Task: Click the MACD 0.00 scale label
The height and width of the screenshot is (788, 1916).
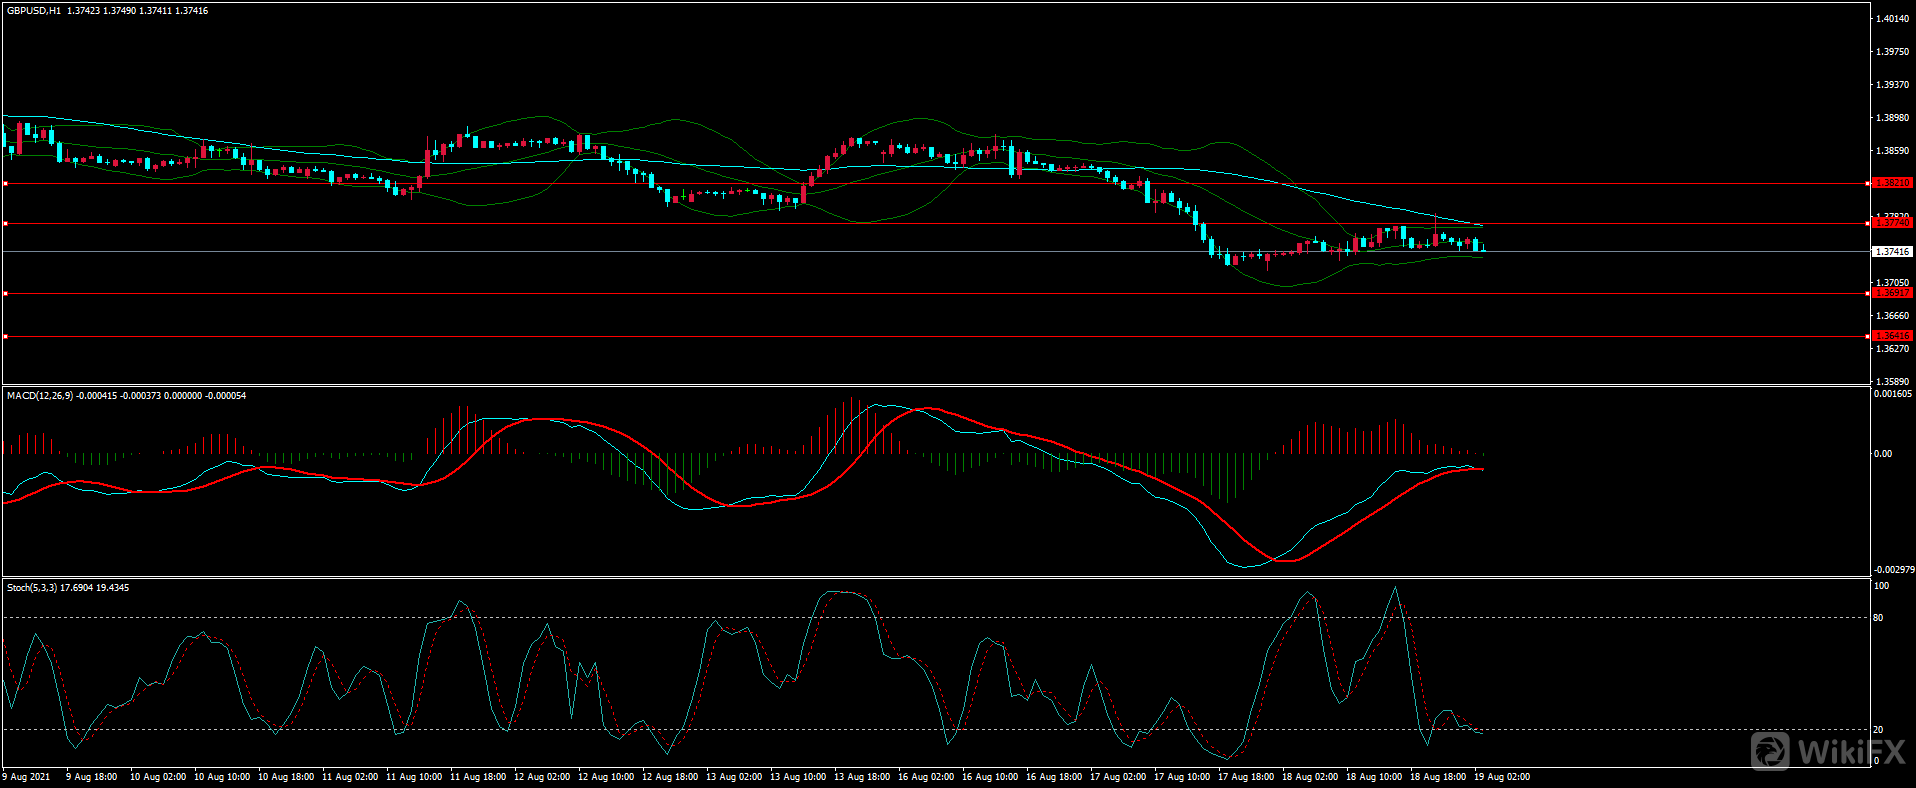Action: 1882,454
